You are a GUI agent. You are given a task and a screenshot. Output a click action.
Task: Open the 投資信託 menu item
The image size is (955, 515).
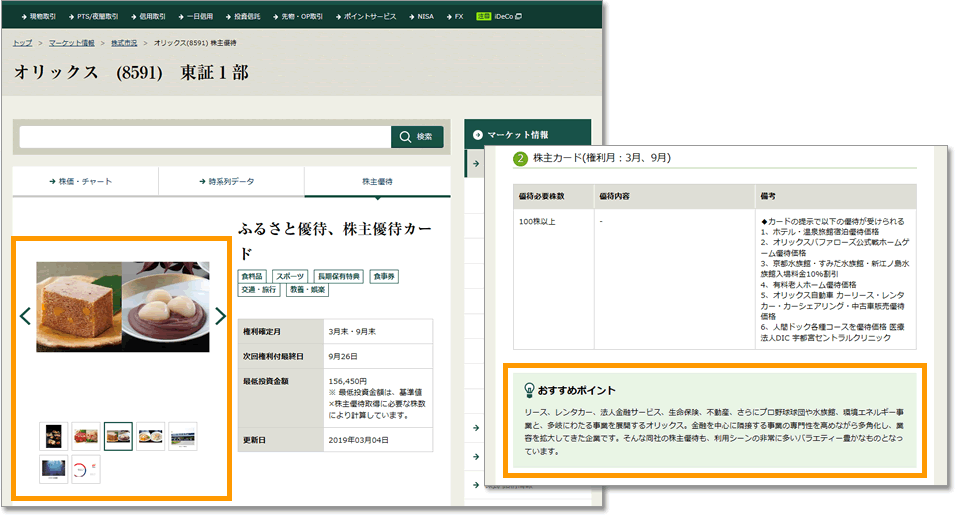[x=242, y=16]
